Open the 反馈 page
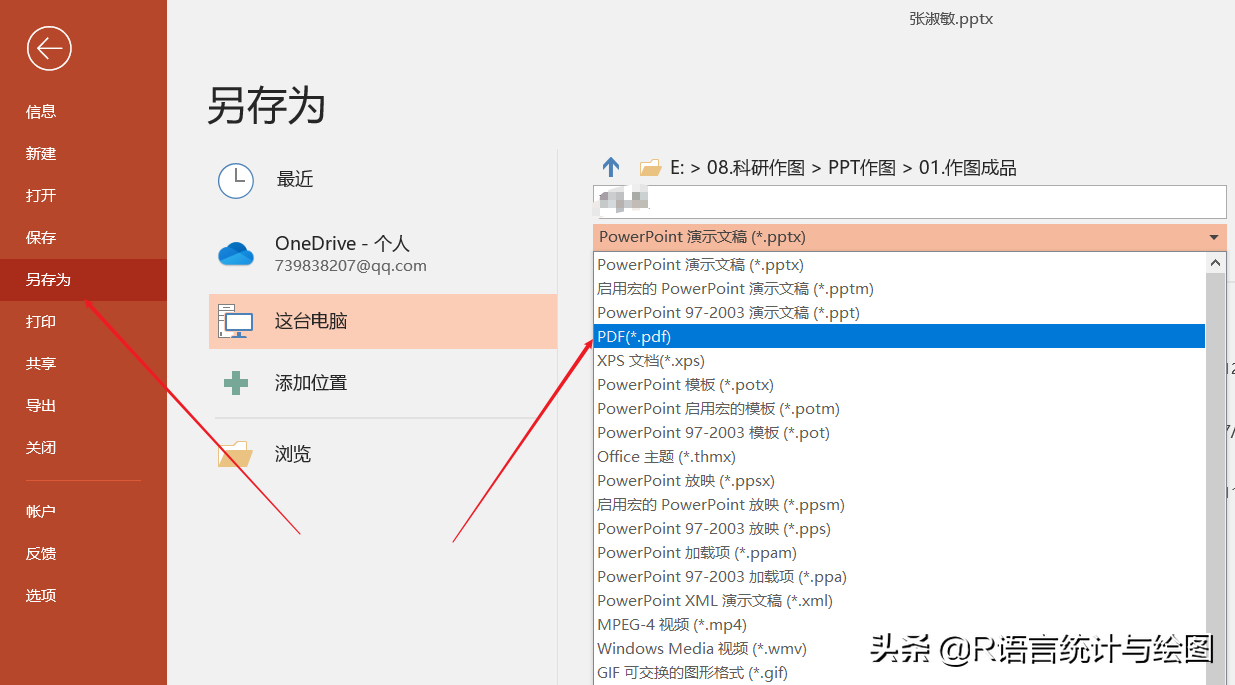Screen dimensions: 1235x685 coord(41,554)
